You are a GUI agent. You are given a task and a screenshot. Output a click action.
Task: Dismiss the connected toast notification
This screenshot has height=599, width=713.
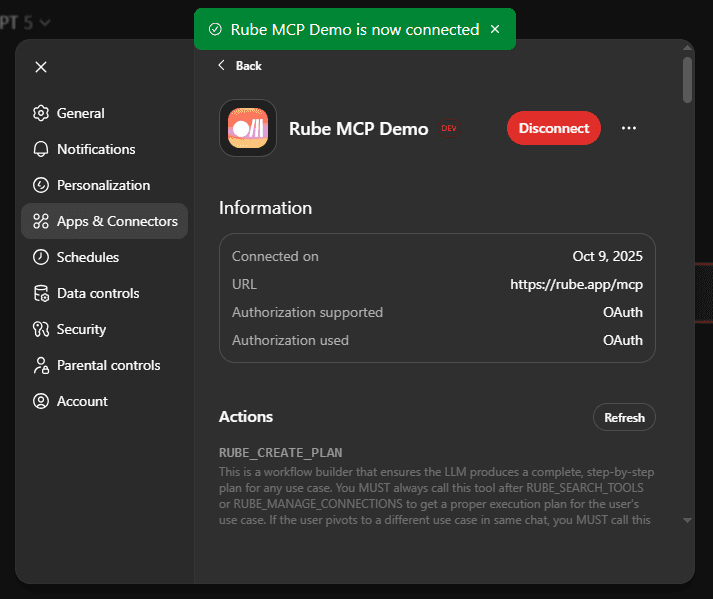(x=495, y=29)
